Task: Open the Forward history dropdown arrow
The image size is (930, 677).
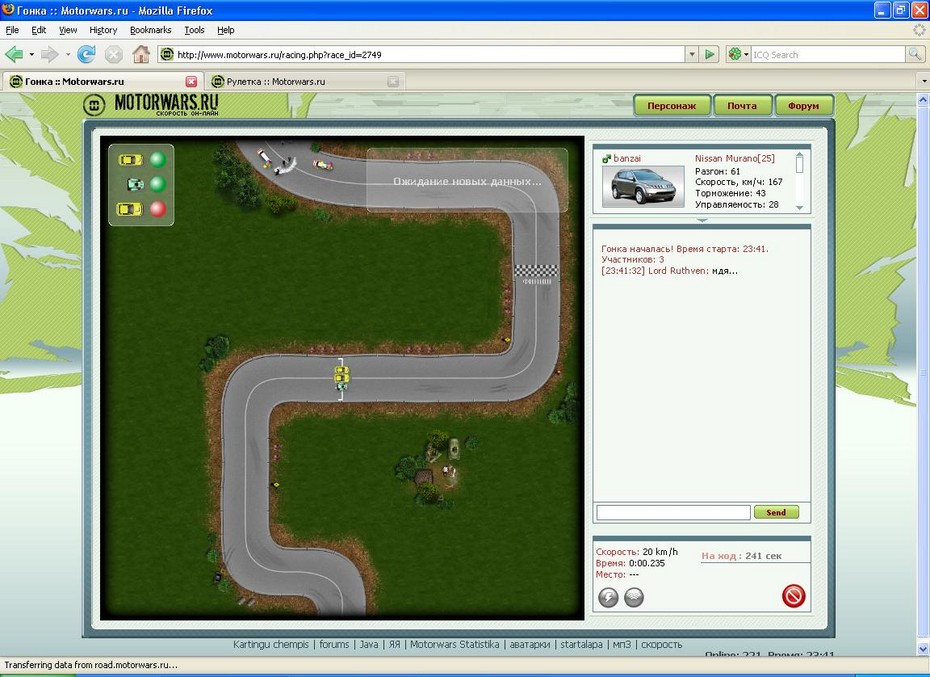Action: pos(68,55)
